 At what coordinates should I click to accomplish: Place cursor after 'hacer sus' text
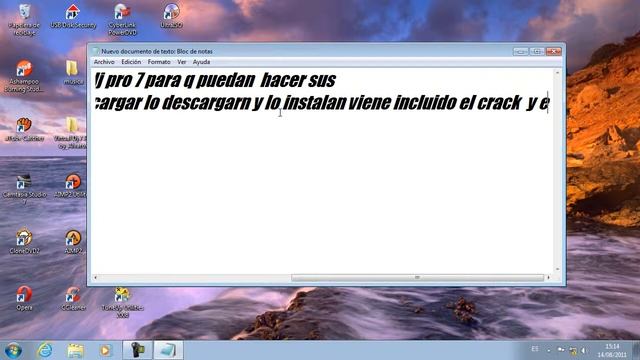point(337,80)
